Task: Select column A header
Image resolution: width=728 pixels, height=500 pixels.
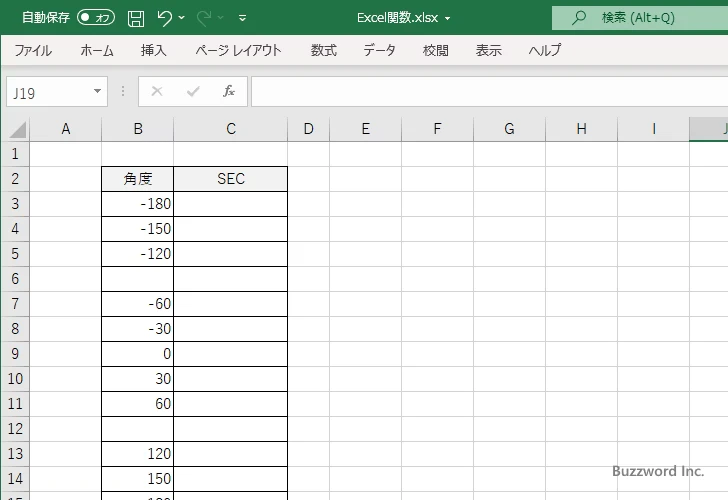Action: tap(65, 129)
